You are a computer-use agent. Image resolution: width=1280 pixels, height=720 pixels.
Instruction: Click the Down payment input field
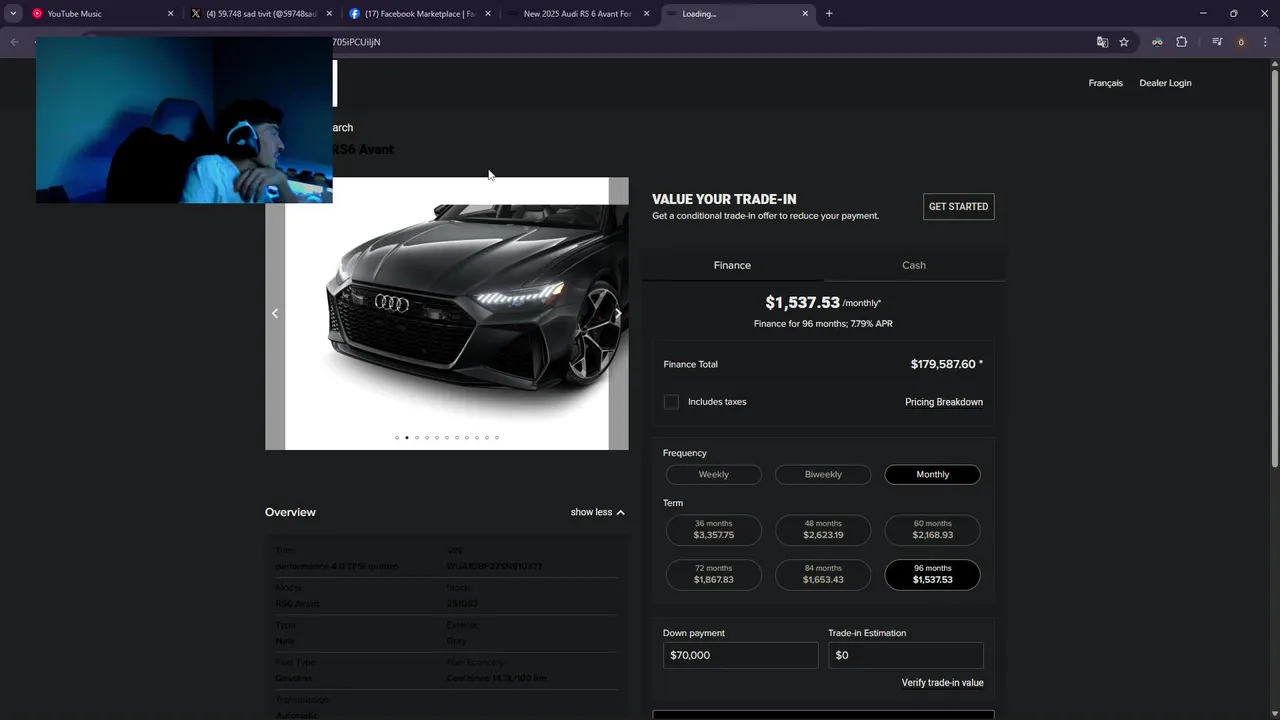tap(740, 655)
